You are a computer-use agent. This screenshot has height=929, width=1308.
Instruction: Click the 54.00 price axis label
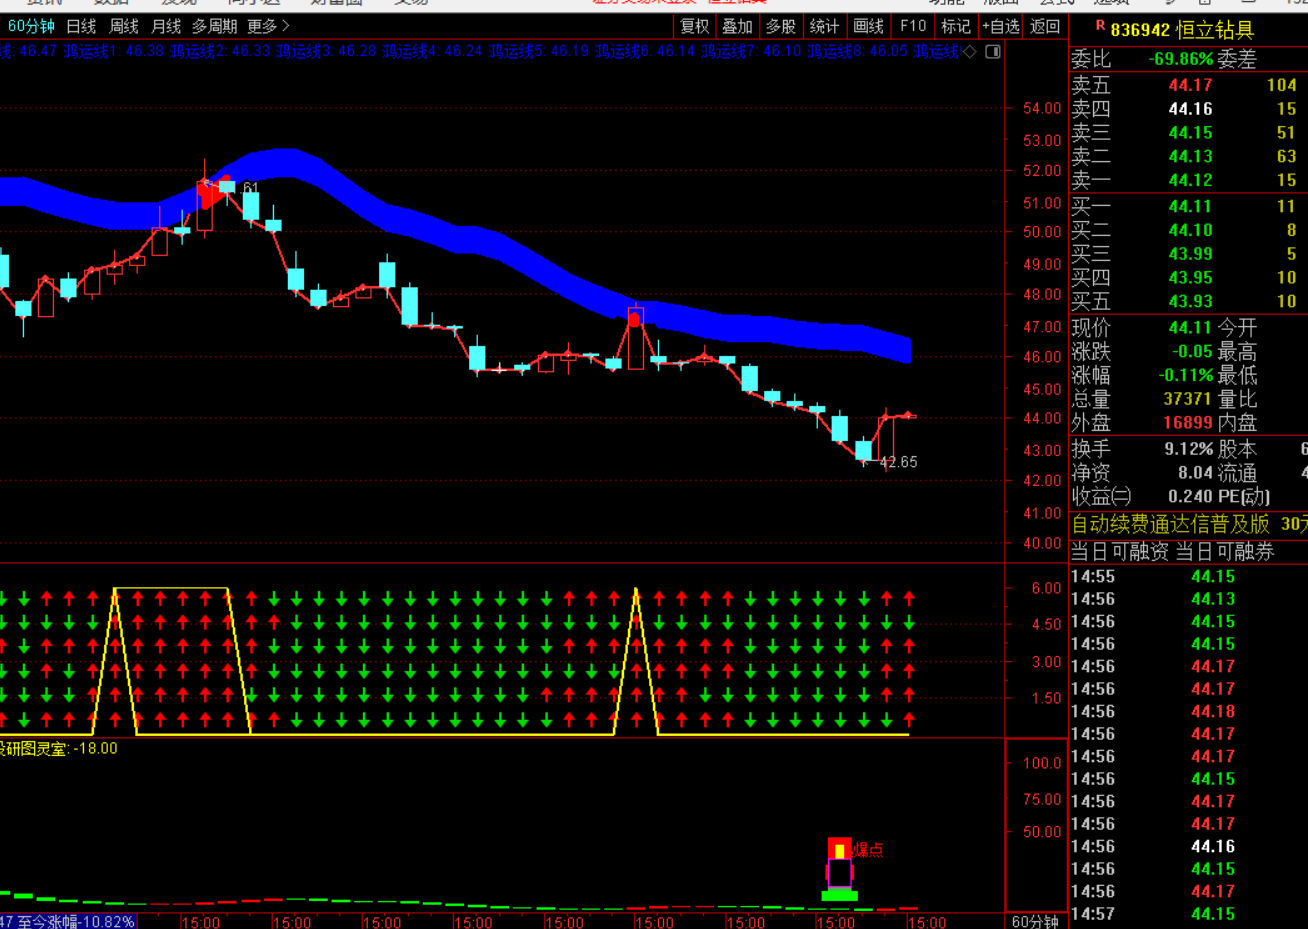pyautogui.click(x=1041, y=109)
